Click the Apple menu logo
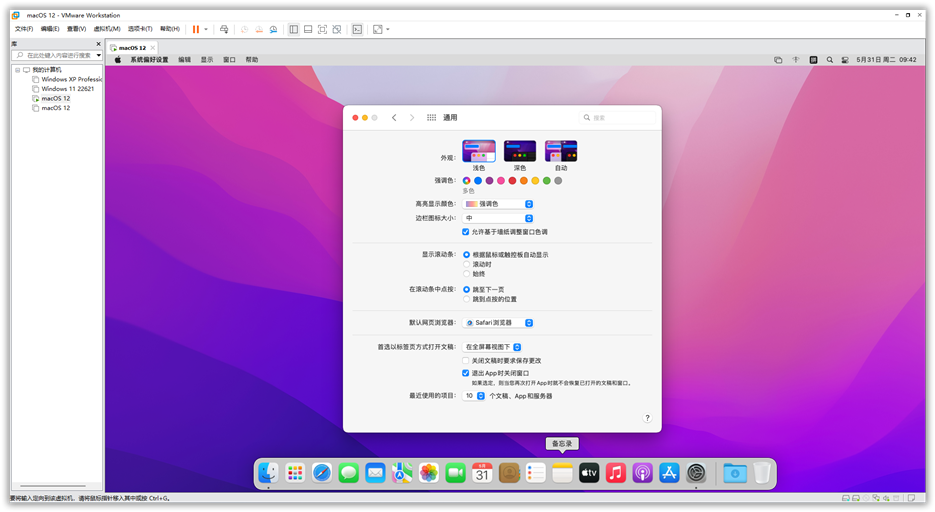The width and height of the screenshot is (935, 512). (118, 60)
